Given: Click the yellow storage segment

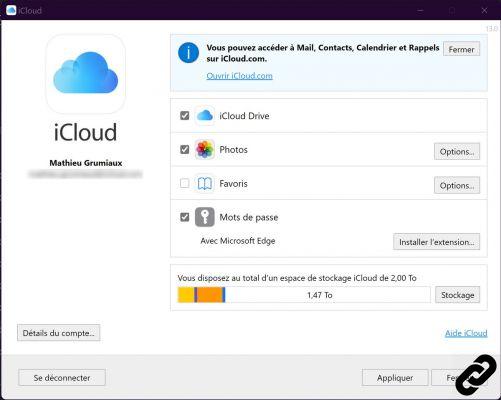Looking at the screenshot, I should (x=186, y=295).
